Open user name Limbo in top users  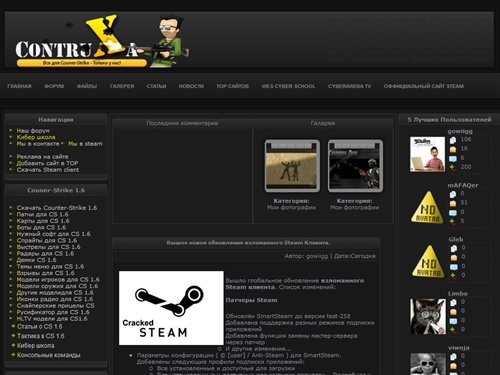458,294
